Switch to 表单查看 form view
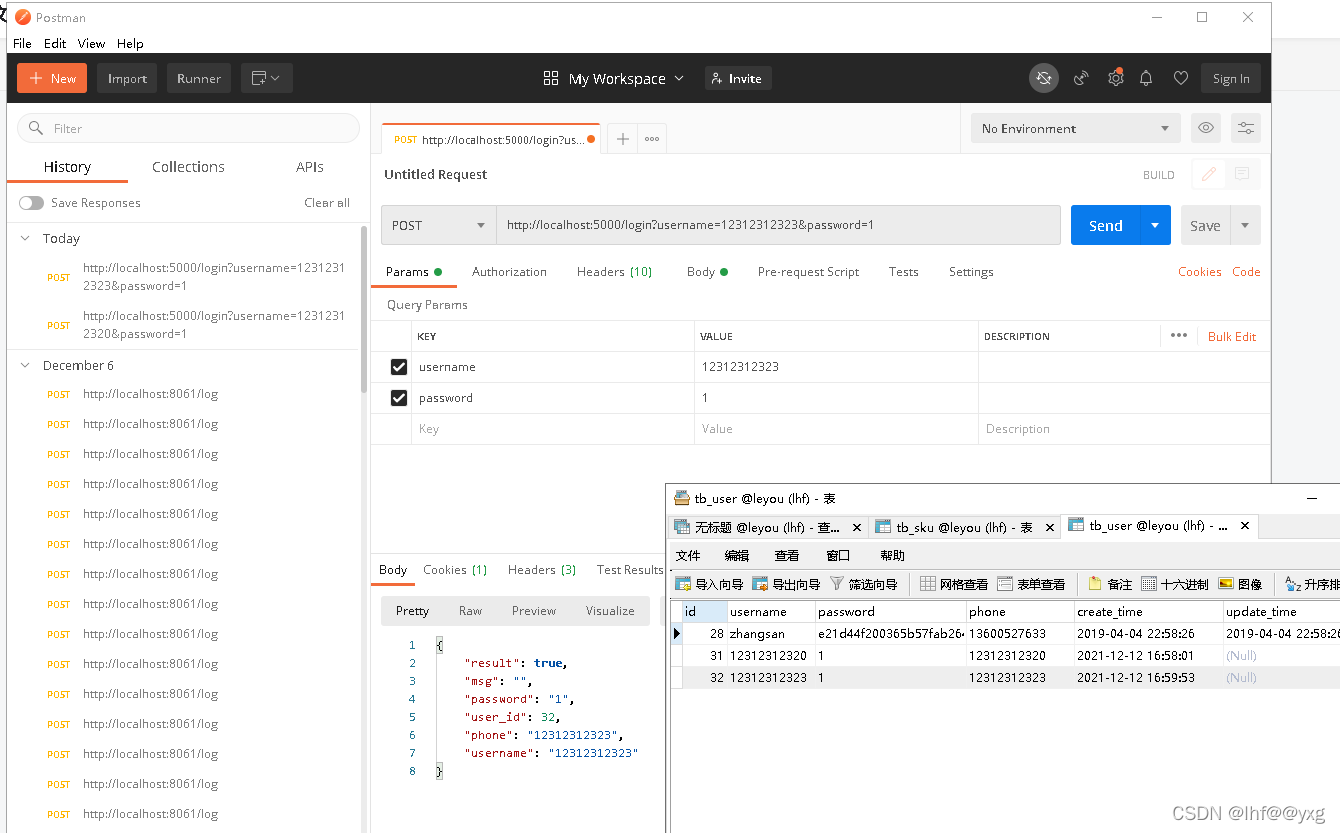 tap(1031, 584)
